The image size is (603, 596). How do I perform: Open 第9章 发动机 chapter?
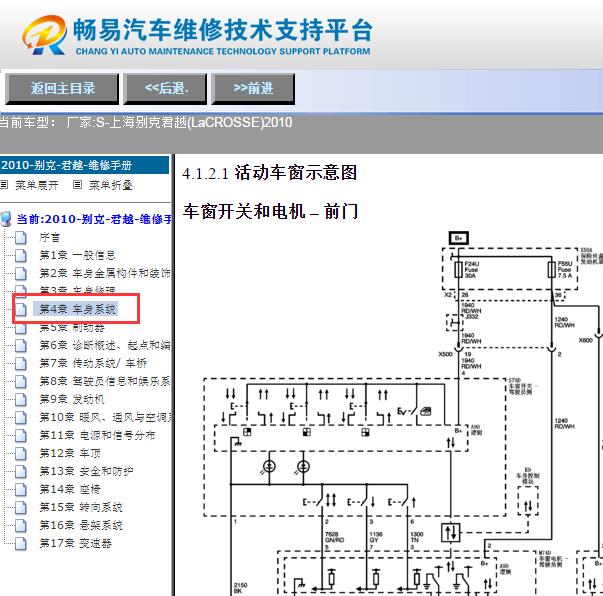click(x=72, y=400)
